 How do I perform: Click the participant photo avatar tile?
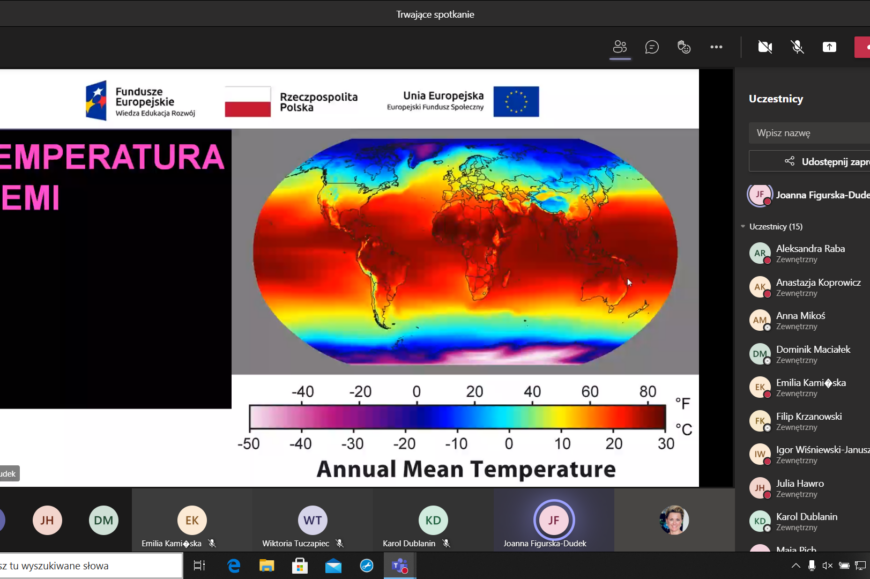click(674, 520)
